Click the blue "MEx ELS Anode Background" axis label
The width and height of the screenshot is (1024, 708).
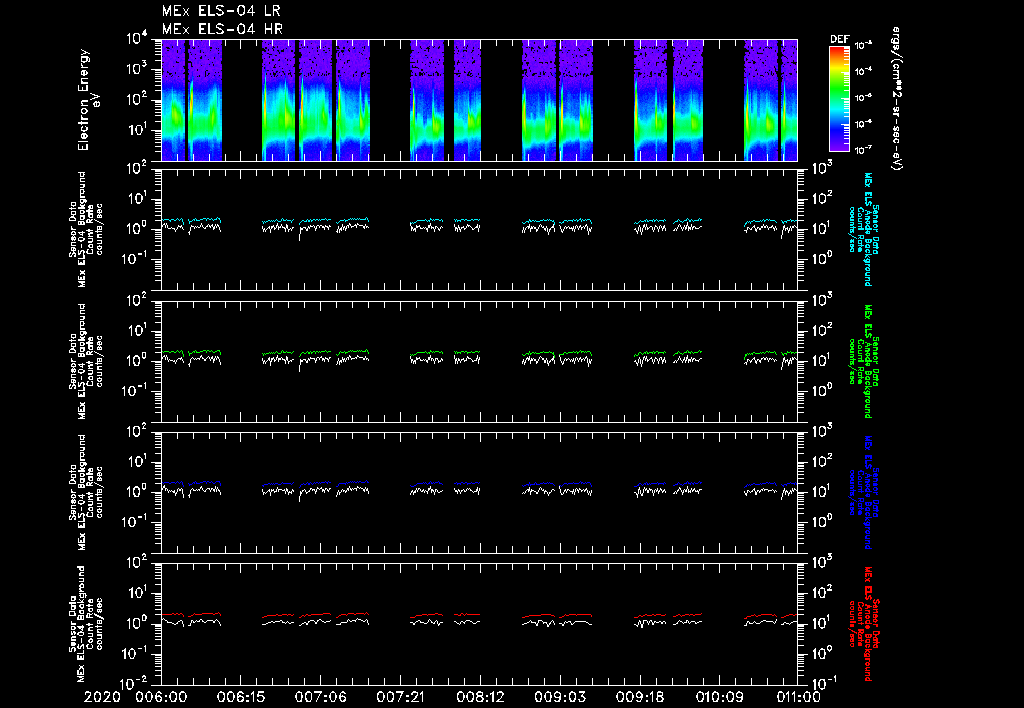coord(868,492)
